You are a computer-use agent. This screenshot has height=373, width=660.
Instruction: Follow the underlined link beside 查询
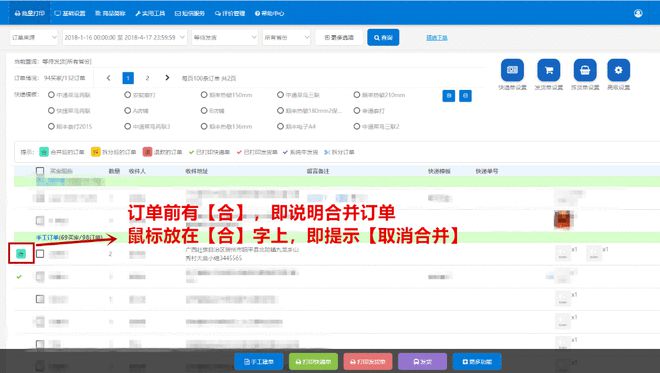point(436,37)
